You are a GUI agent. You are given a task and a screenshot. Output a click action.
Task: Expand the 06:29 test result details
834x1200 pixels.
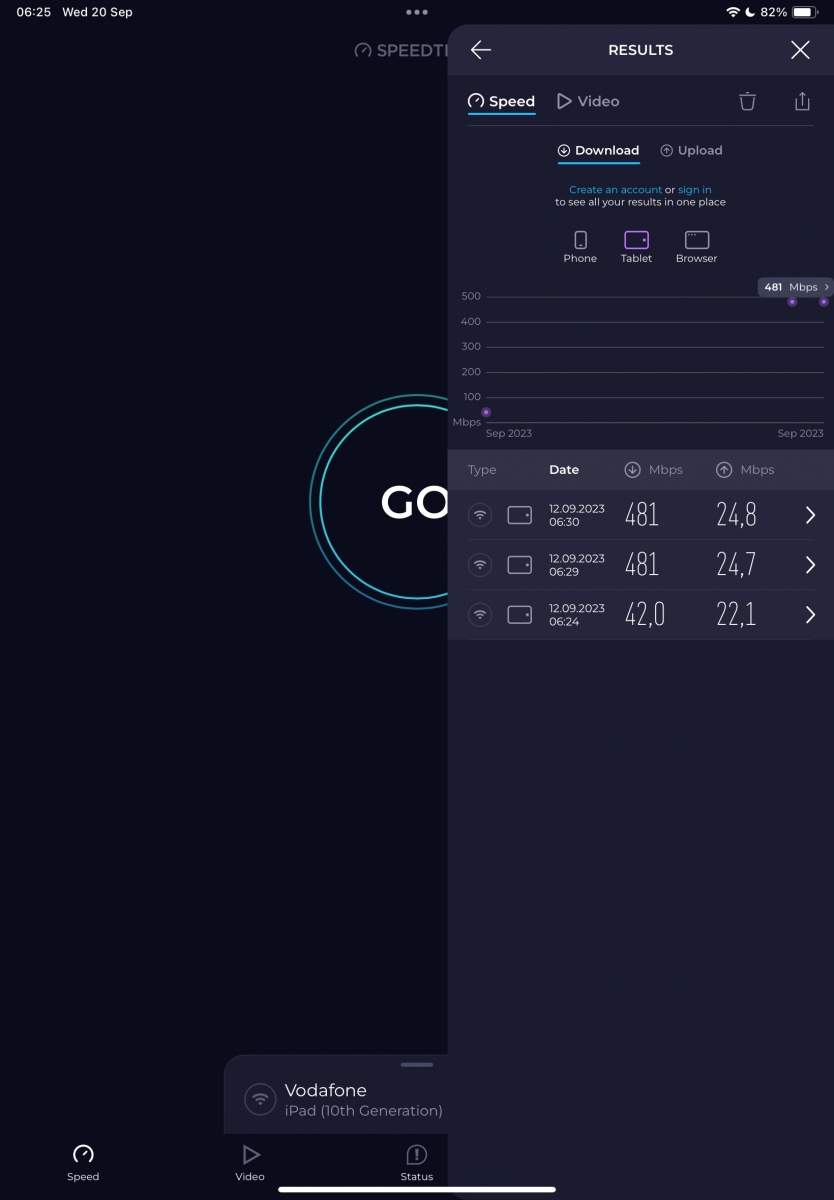810,565
